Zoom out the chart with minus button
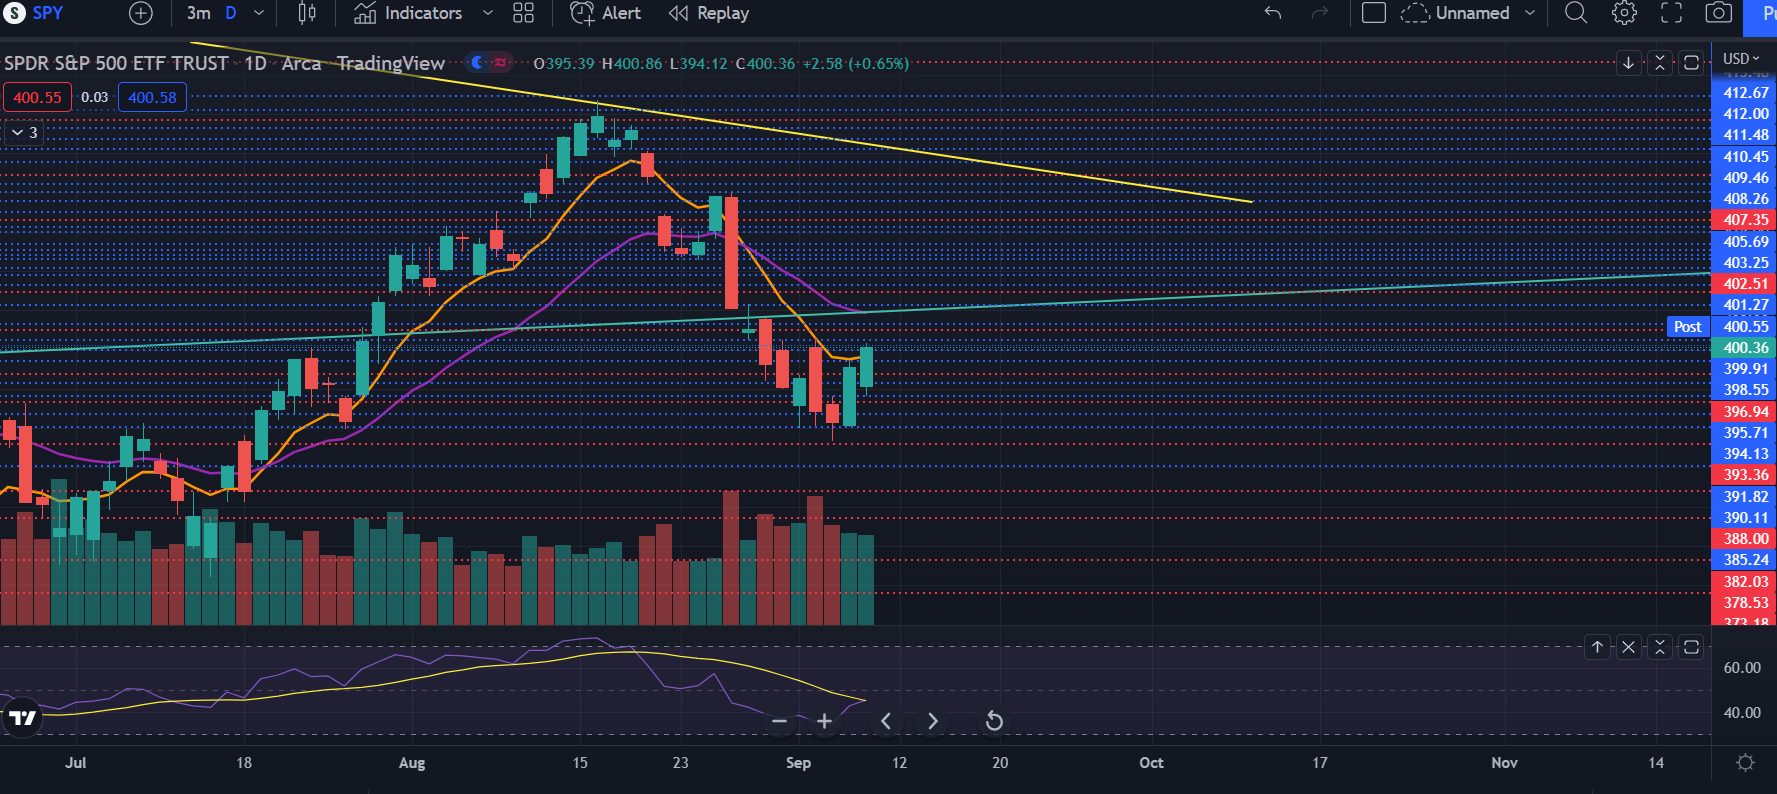1777x794 pixels. click(x=780, y=721)
